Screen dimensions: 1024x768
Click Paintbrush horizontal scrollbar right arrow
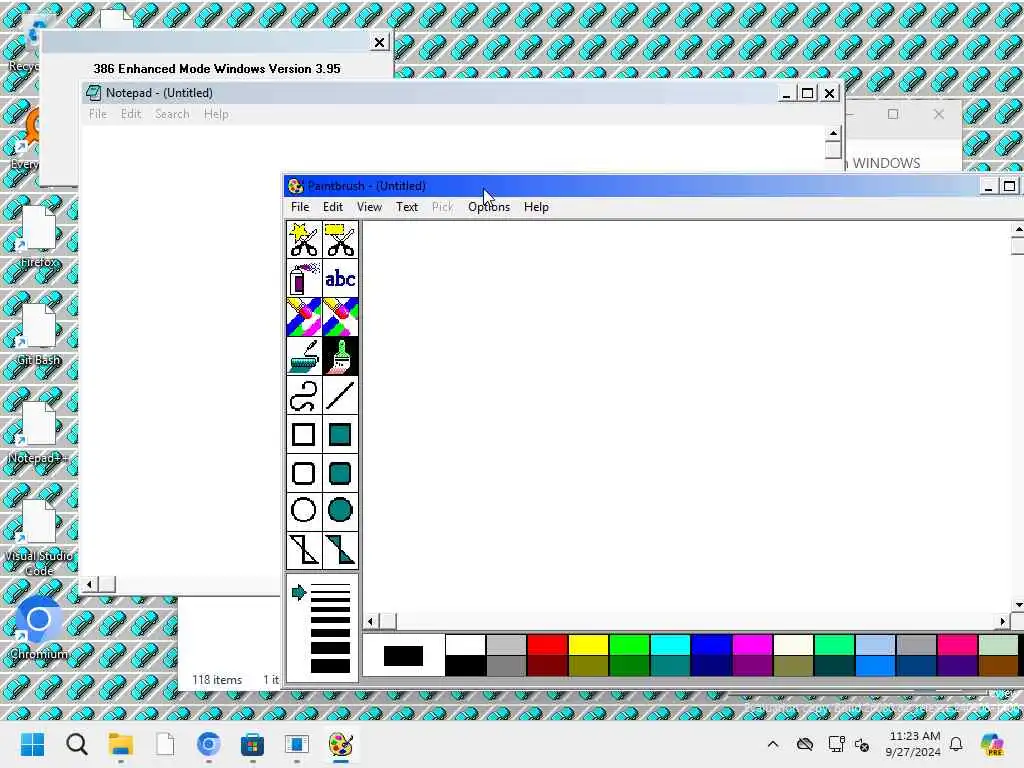click(x=1002, y=621)
